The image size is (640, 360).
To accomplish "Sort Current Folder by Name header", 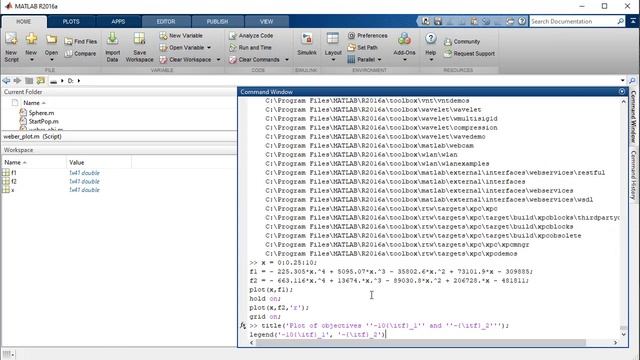I will pyautogui.click(x=34, y=103).
